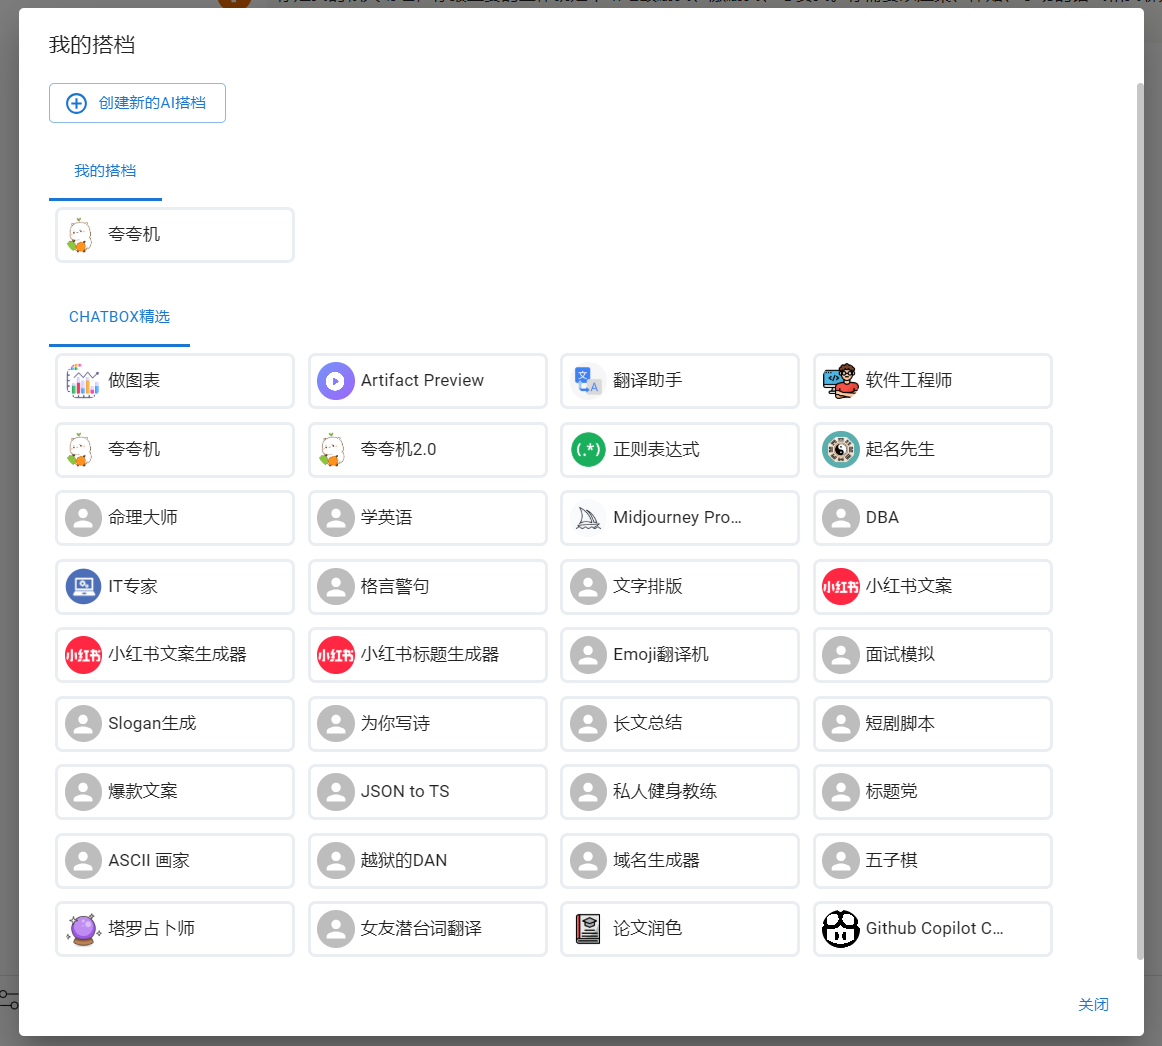The image size is (1162, 1046).
Task: Click the green regex icon of 正则表达式
Action: click(x=588, y=449)
